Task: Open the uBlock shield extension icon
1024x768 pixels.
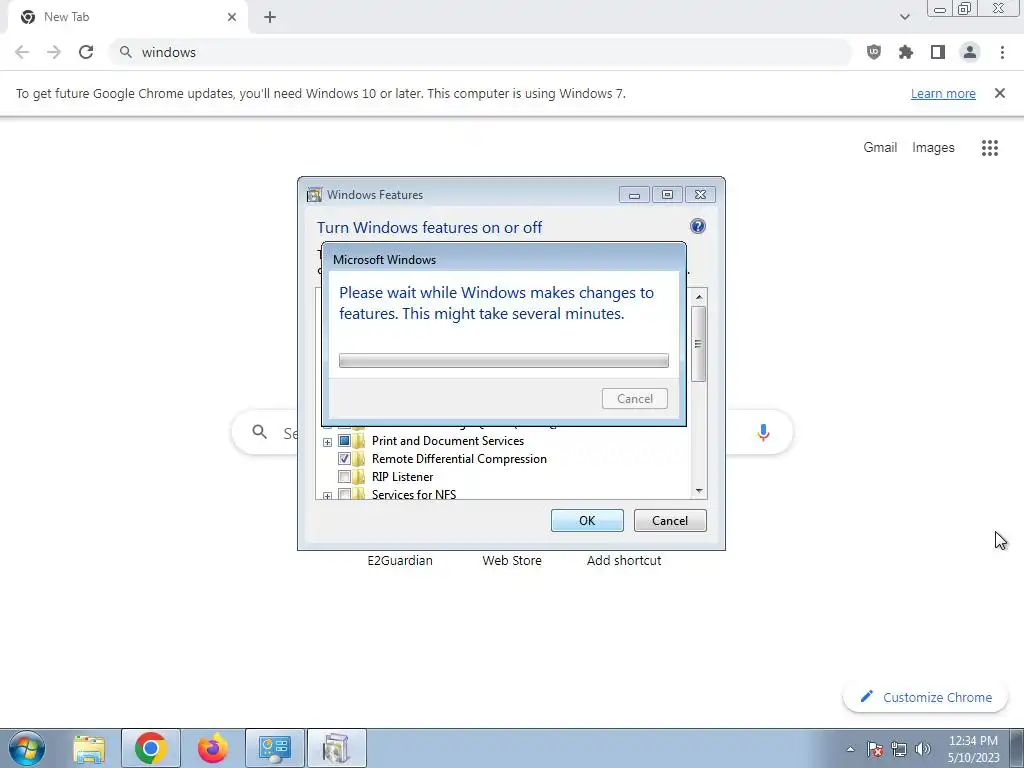Action: [x=874, y=52]
